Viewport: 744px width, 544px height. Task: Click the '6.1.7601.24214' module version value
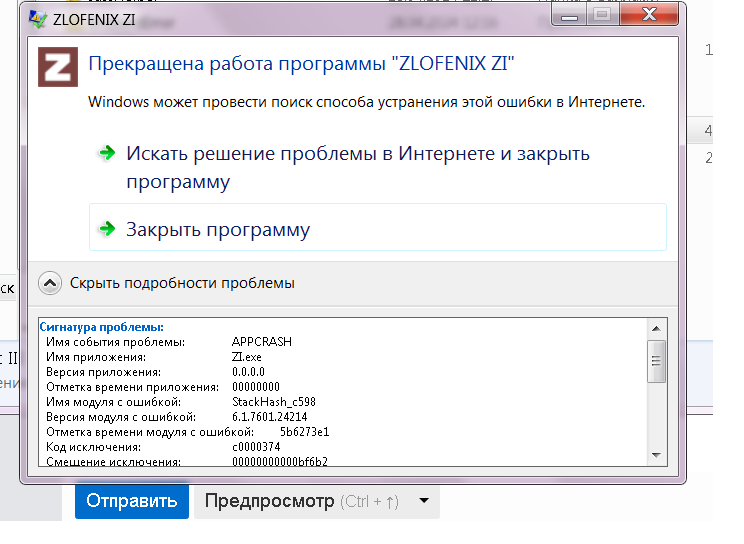click(270, 417)
